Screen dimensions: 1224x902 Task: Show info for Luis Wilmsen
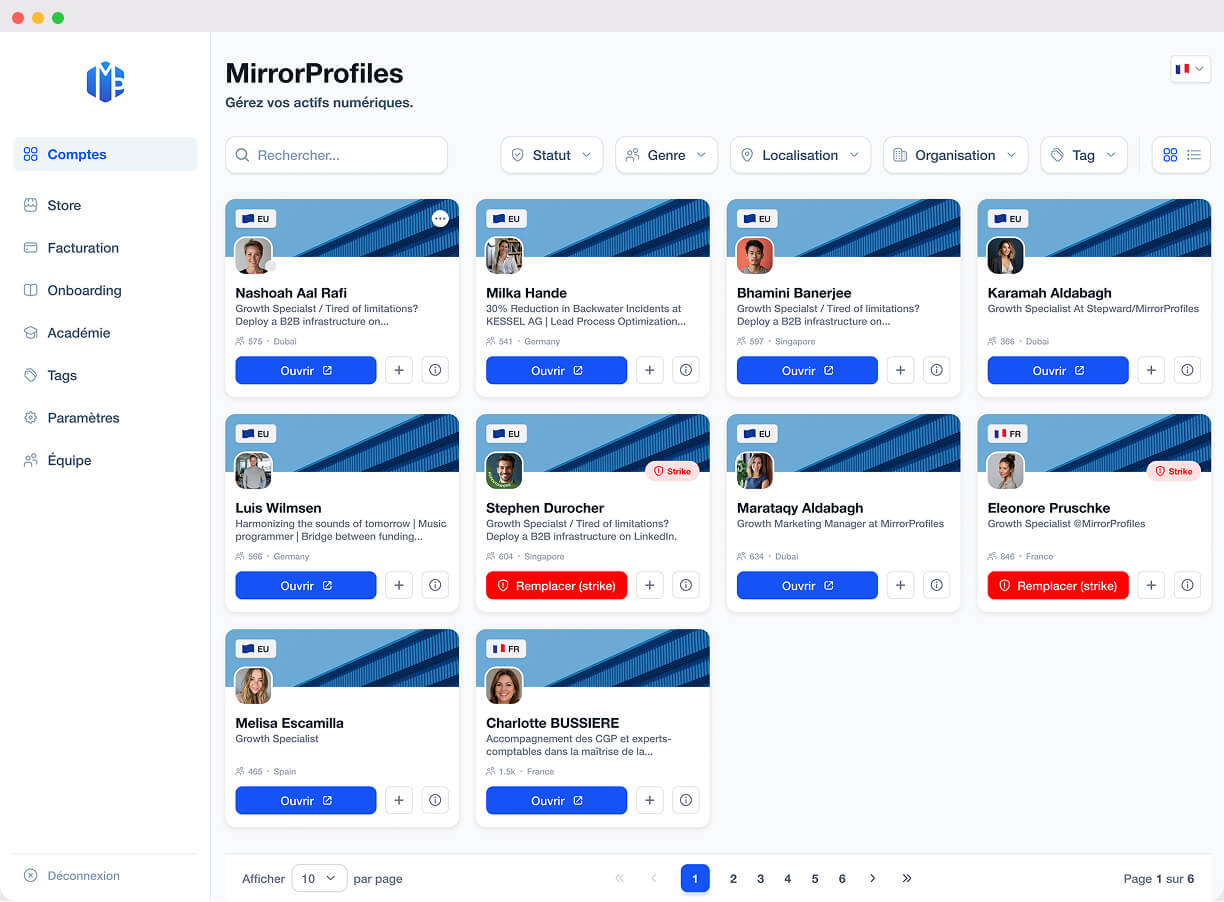[435, 585]
